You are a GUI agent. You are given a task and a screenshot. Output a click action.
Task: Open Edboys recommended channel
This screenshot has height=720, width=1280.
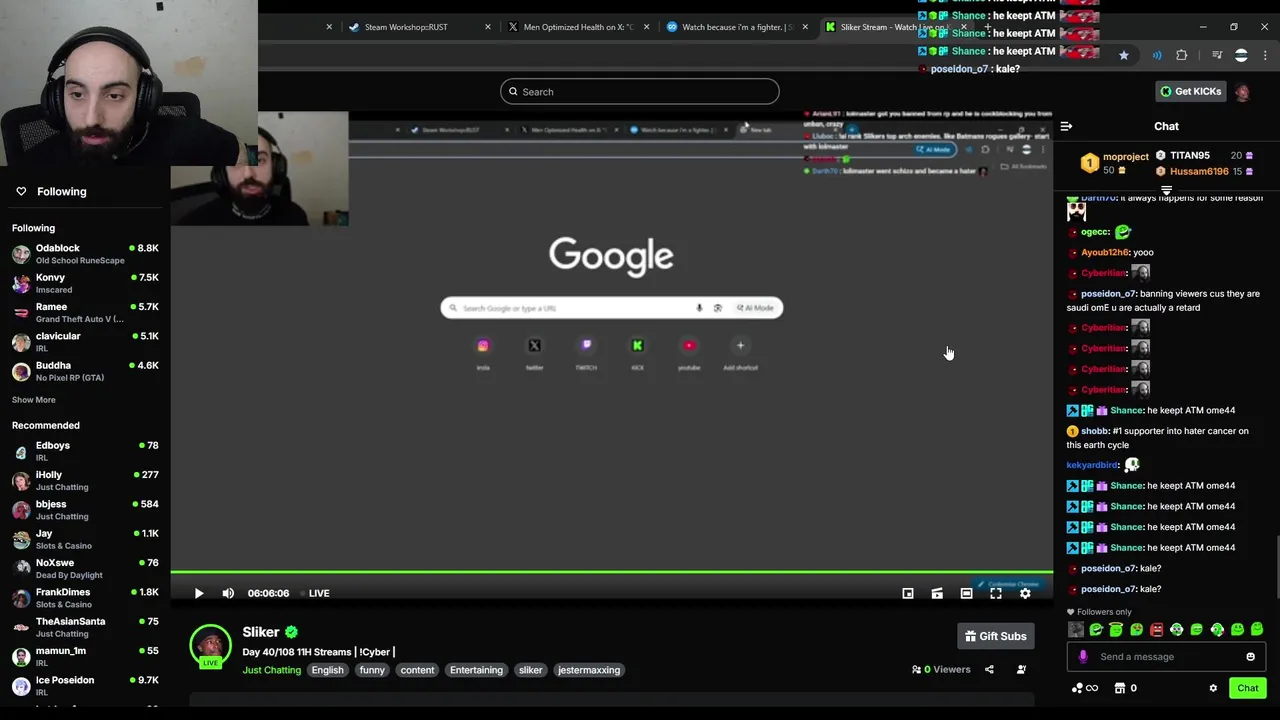85,451
